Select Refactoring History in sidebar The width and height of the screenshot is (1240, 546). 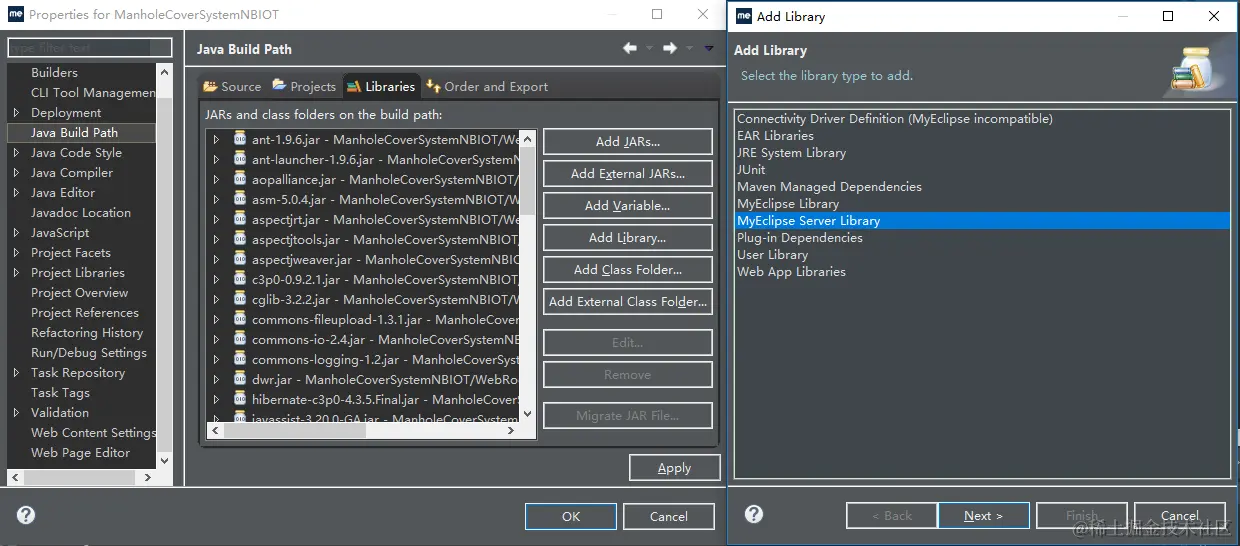(87, 333)
